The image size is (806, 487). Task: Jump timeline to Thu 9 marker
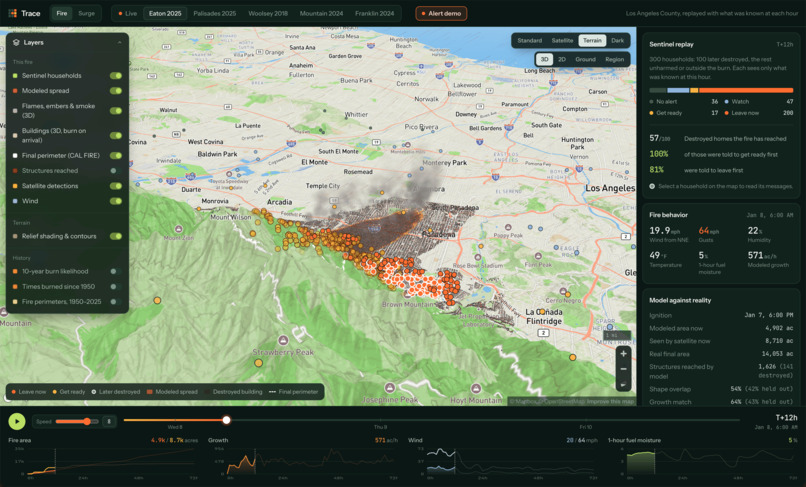pyautogui.click(x=380, y=427)
